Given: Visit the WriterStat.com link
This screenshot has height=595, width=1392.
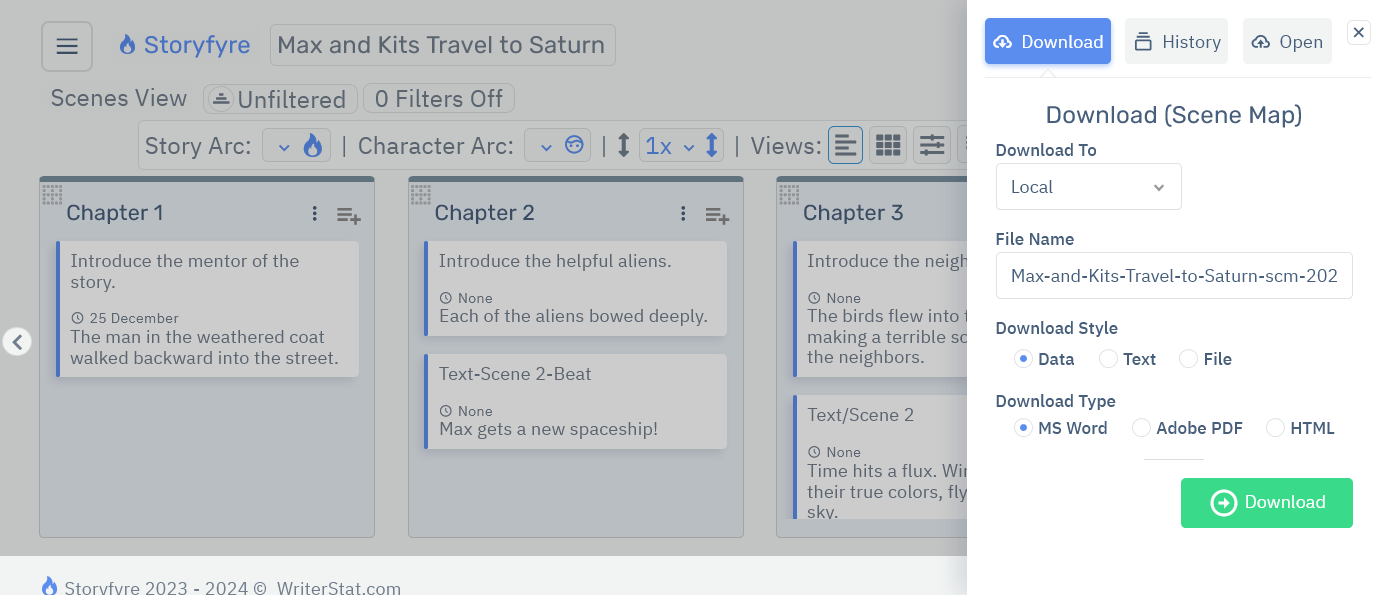Looking at the screenshot, I should click(x=339, y=587).
